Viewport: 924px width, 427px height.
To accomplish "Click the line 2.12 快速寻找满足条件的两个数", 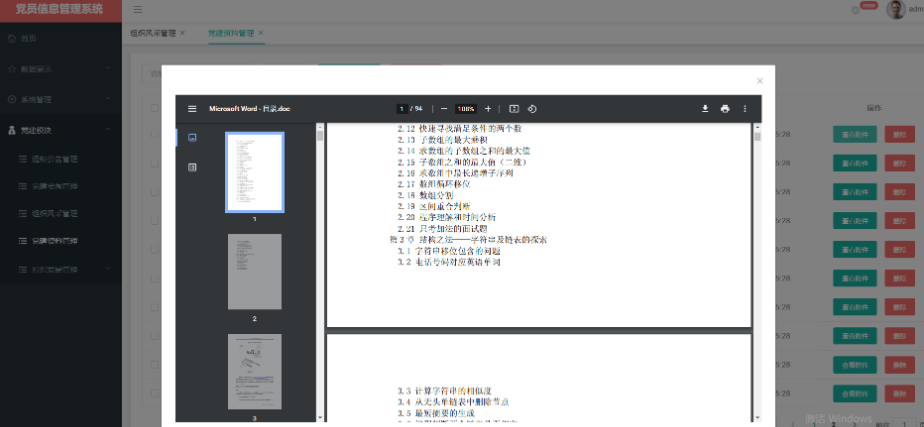I will click(x=459, y=128).
